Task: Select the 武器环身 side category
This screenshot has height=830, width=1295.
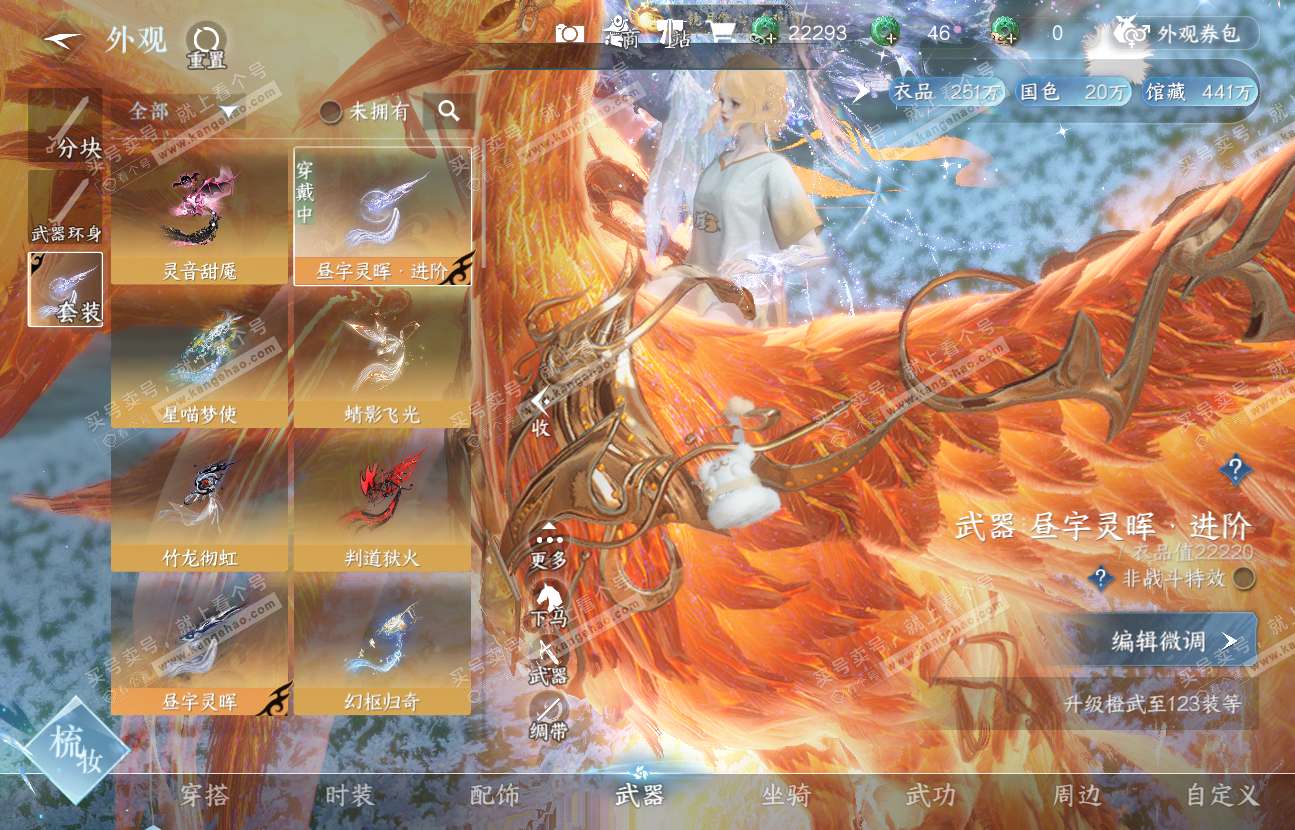Action: pyautogui.click(x=66, y=209)
